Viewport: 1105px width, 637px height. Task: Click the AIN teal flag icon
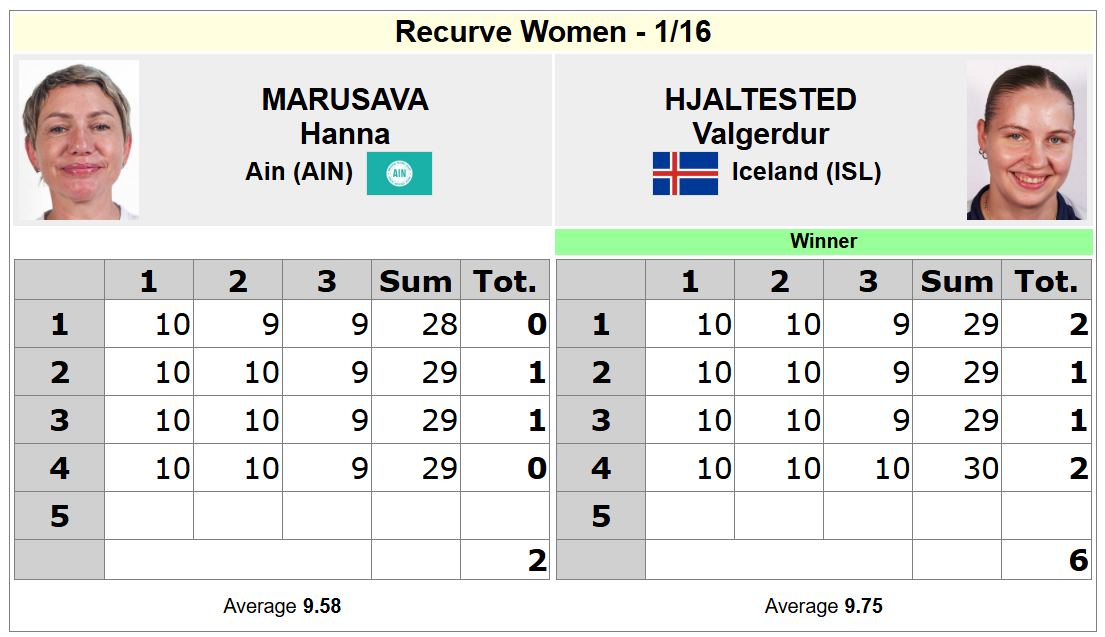[x=399, y=173]
